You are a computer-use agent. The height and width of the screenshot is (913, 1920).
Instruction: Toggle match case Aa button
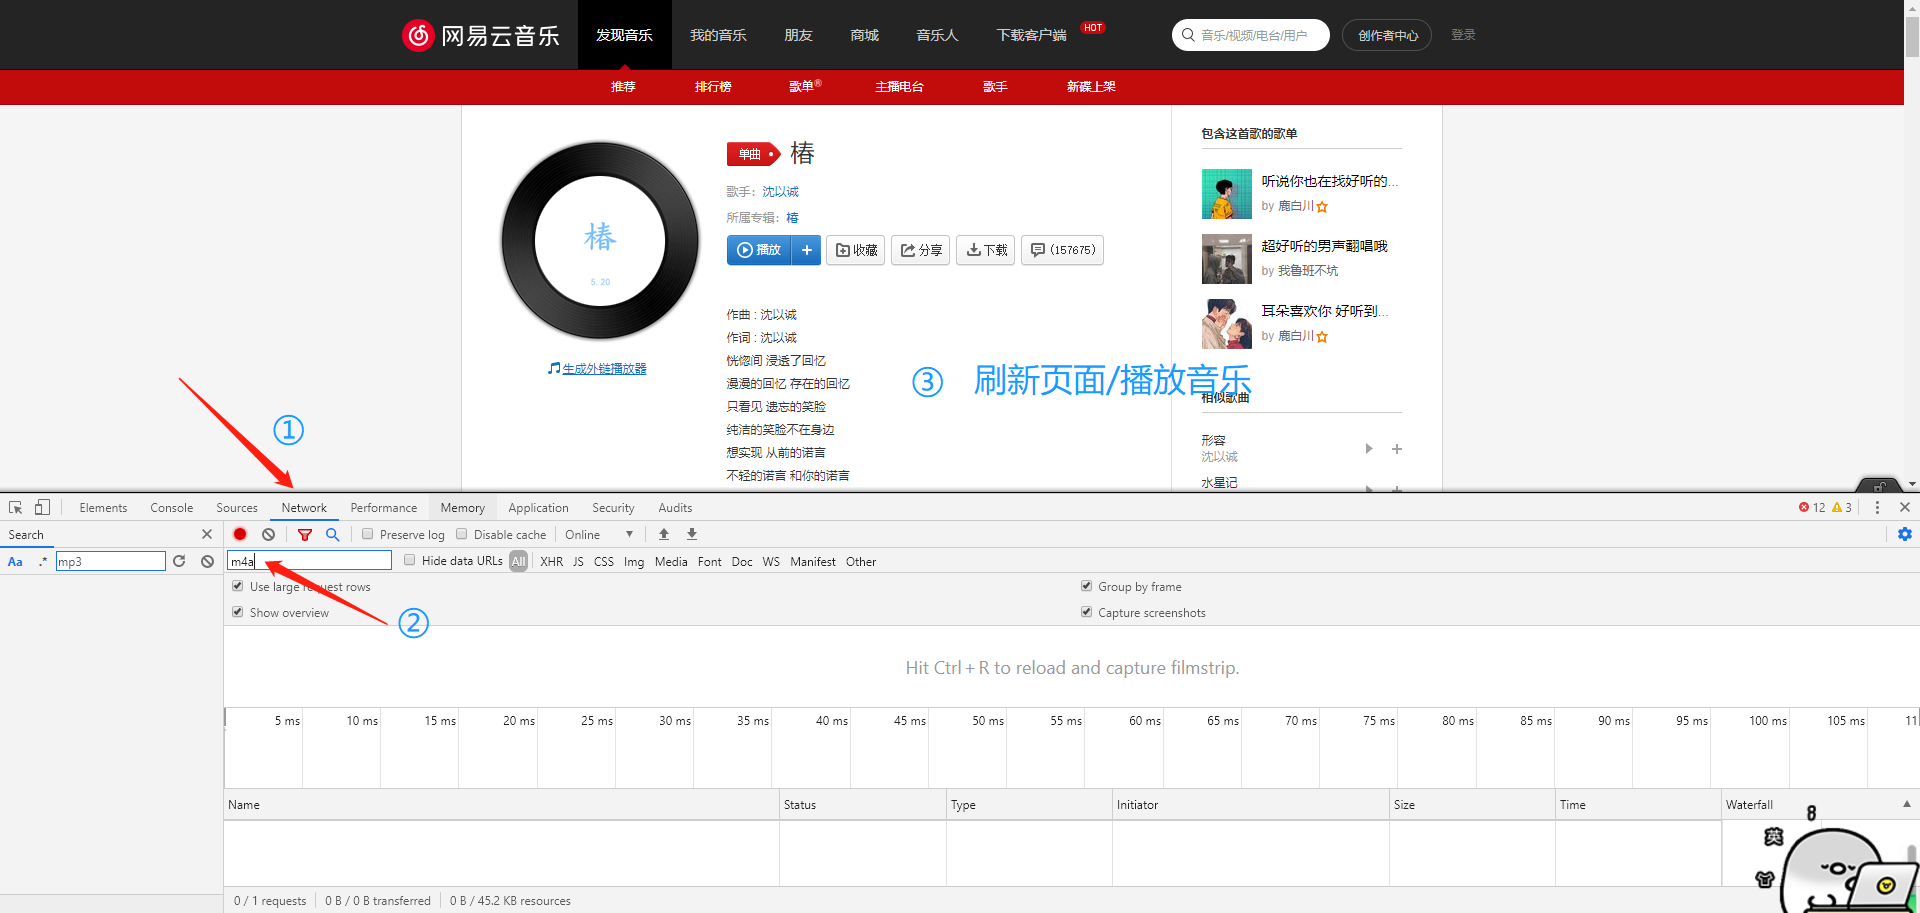15,561
